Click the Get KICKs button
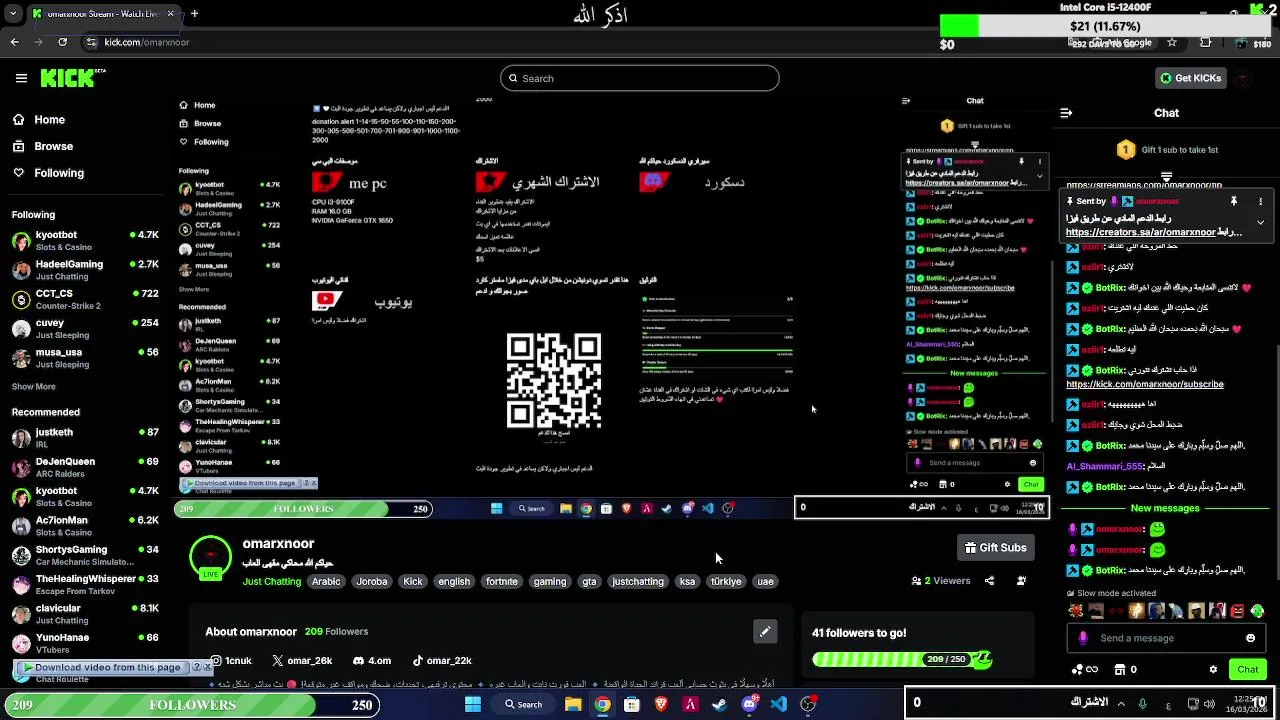The width and height of the screenshot is (1280, 720). pyautogui.click(x=1190, y=78)
